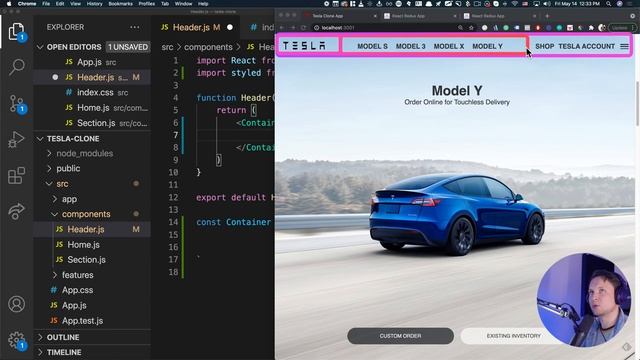Screen dimensions: 640x360
Task: Click the unsaved dot on the Header.js tab
Action: (x=230, y=27)
